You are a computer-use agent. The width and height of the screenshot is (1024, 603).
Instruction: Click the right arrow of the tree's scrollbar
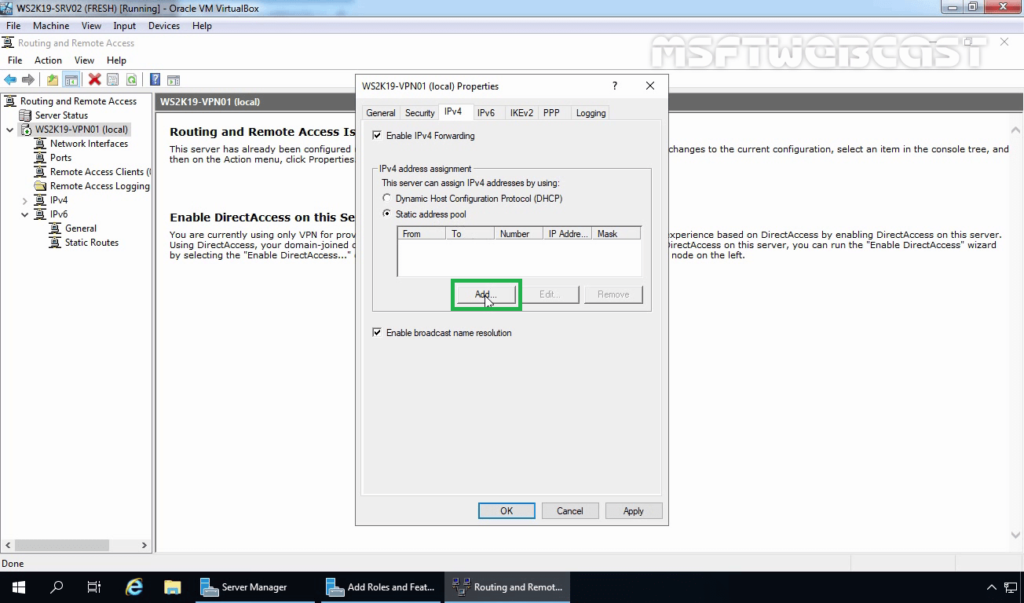(144, 545)
